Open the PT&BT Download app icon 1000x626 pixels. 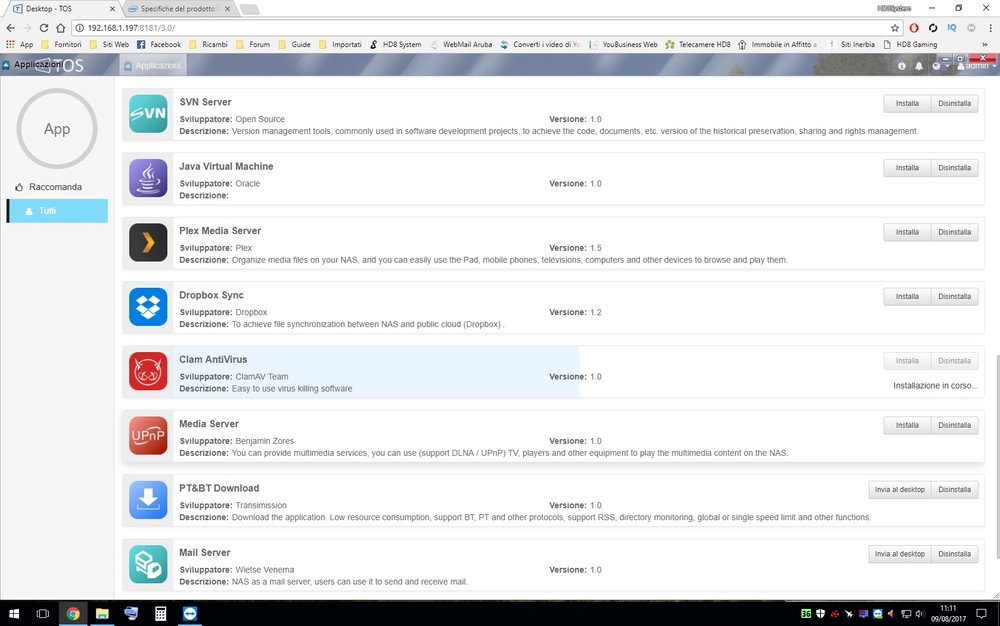[x=148, y=500]
